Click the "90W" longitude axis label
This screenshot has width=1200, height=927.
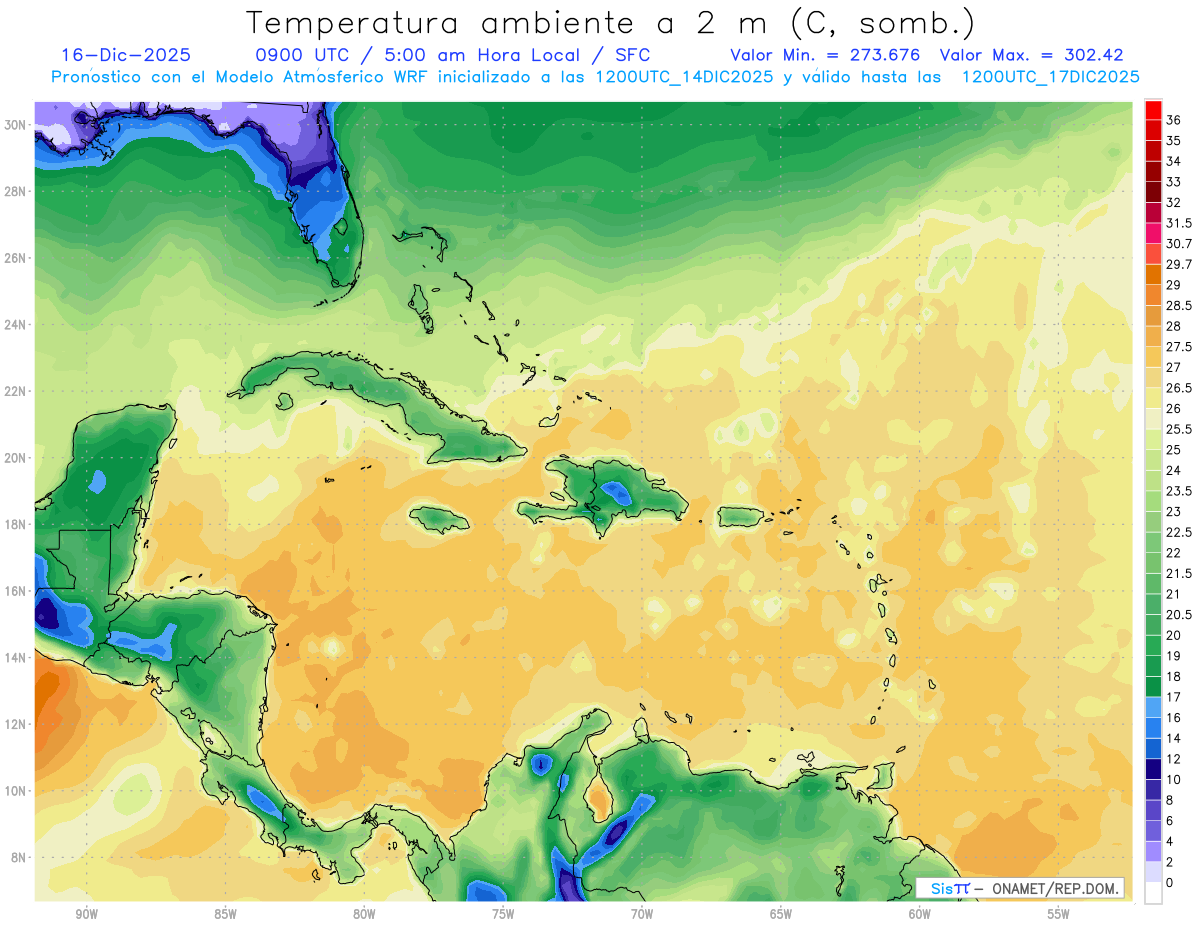tap(86, 914)
